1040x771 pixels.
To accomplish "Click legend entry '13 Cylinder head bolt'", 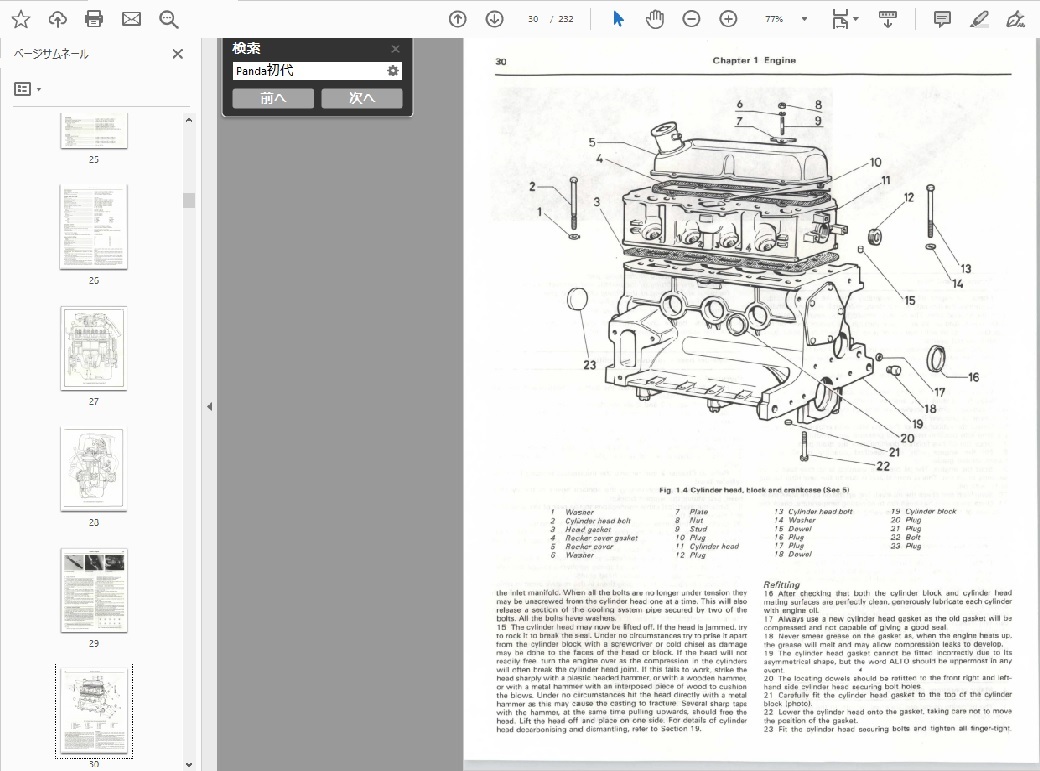I will click(814, 512).
